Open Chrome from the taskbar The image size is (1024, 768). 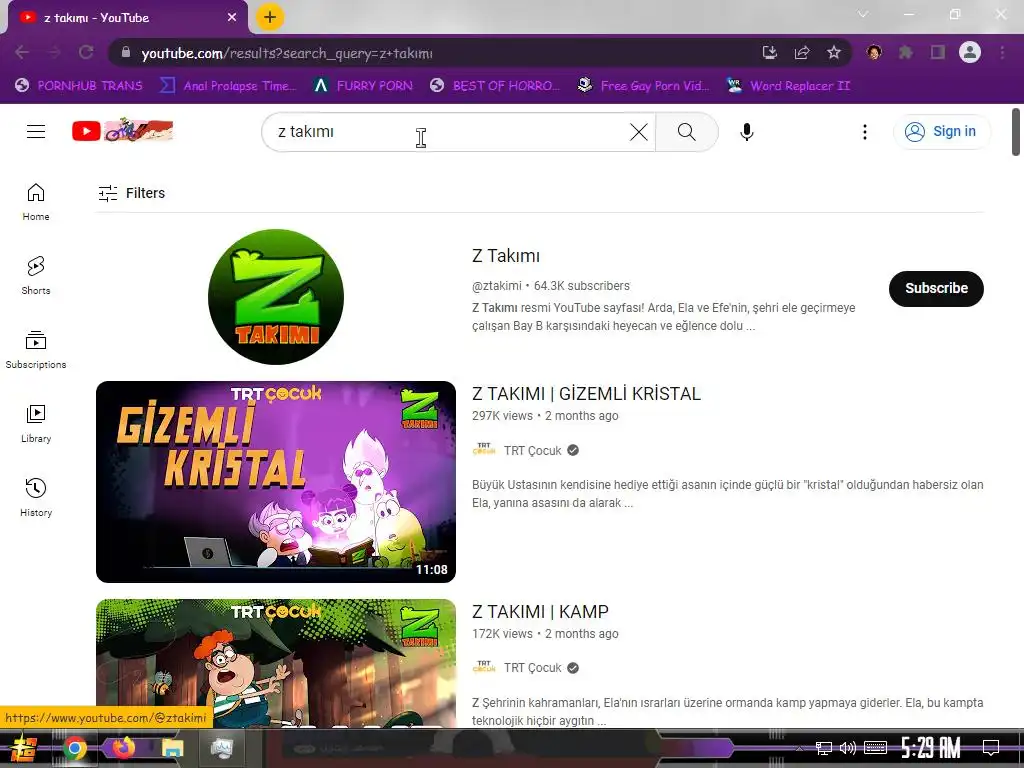point(74,748)
